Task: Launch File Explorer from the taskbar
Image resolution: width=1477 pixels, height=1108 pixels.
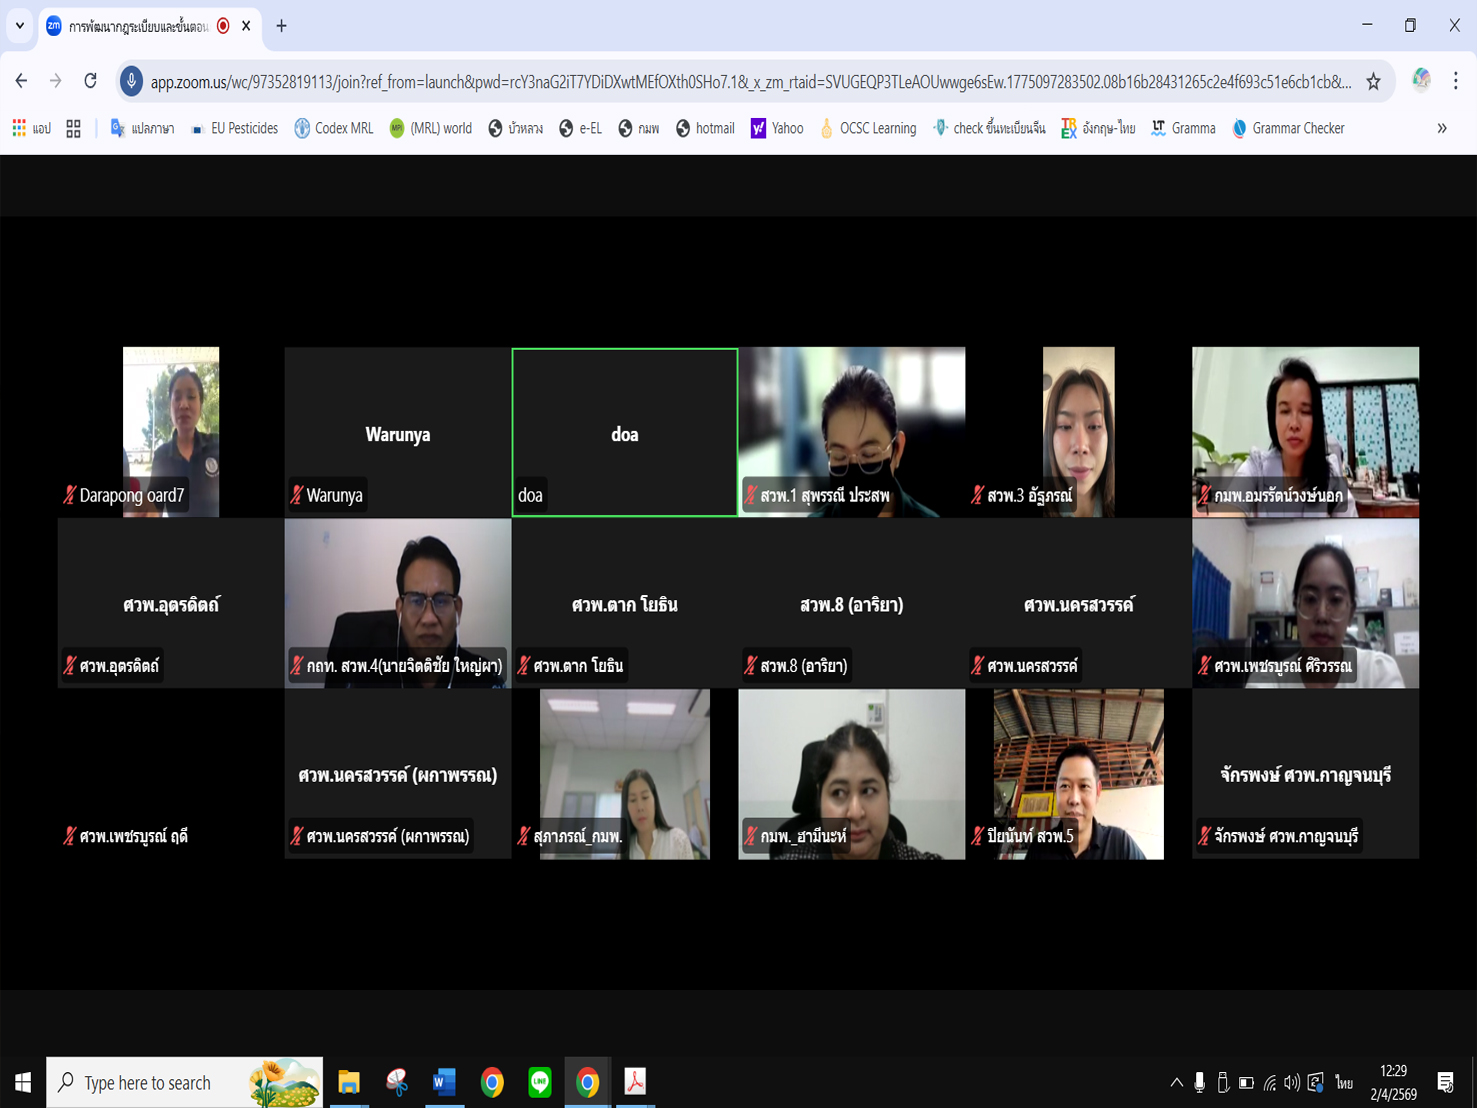Action: [348, 1082]
